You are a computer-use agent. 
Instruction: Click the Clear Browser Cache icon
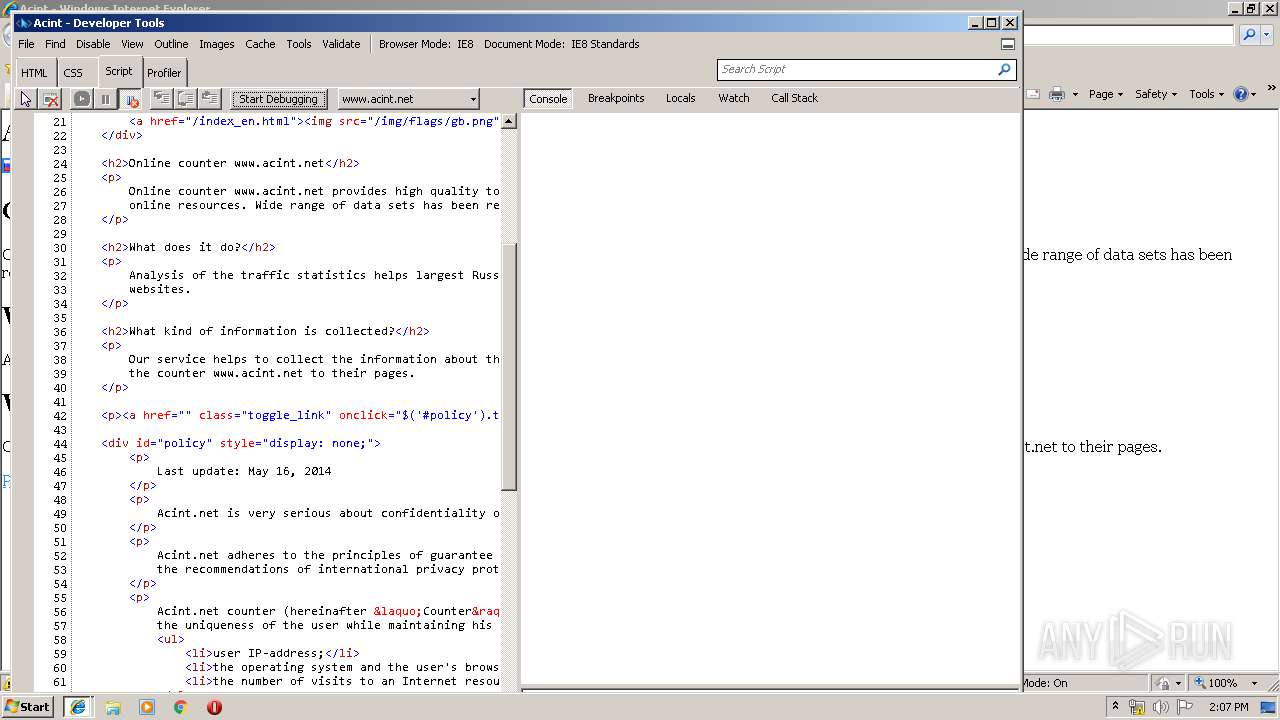51,99
